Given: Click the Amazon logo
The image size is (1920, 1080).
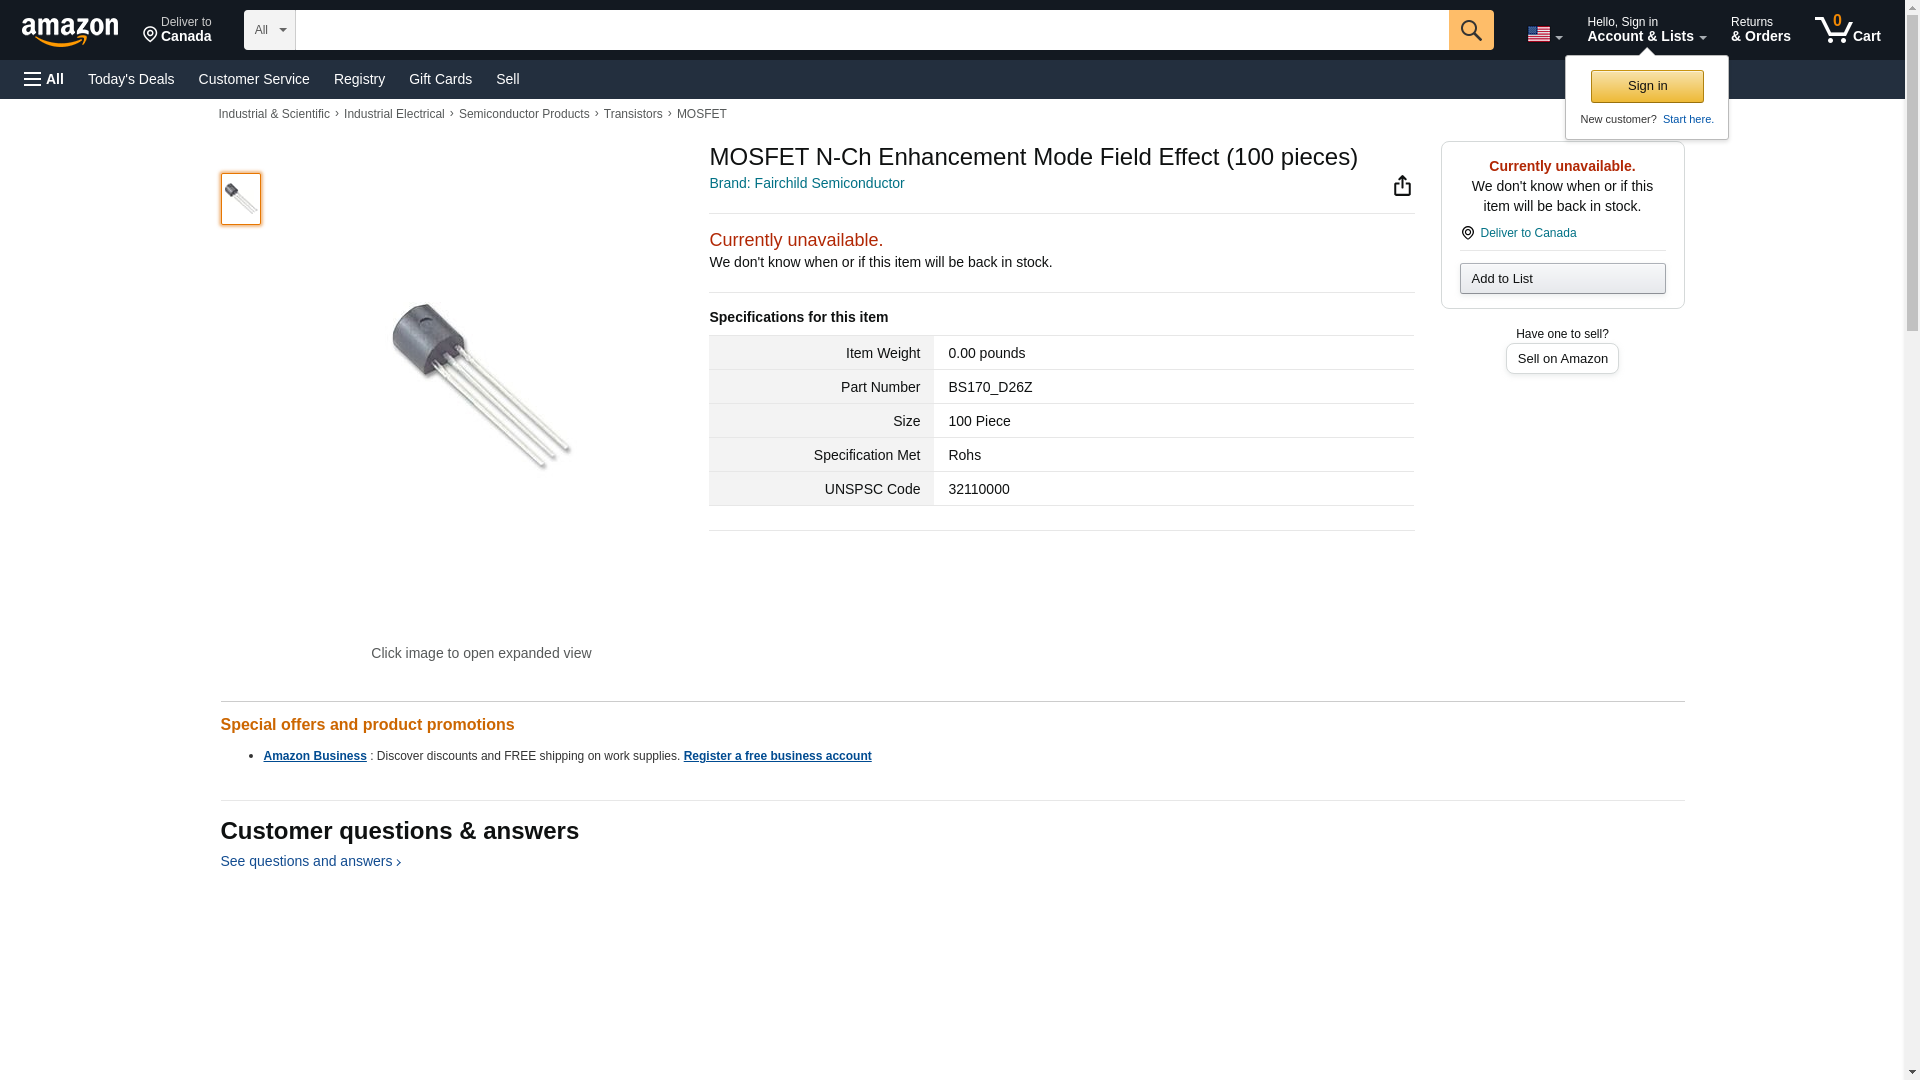Looking at the screenshot, I should [x=70, y=31].
